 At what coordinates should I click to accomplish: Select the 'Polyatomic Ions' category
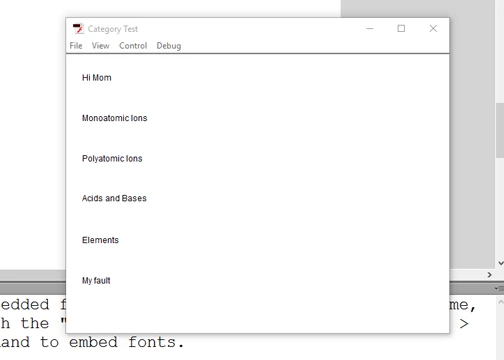[x=112, y=158]
